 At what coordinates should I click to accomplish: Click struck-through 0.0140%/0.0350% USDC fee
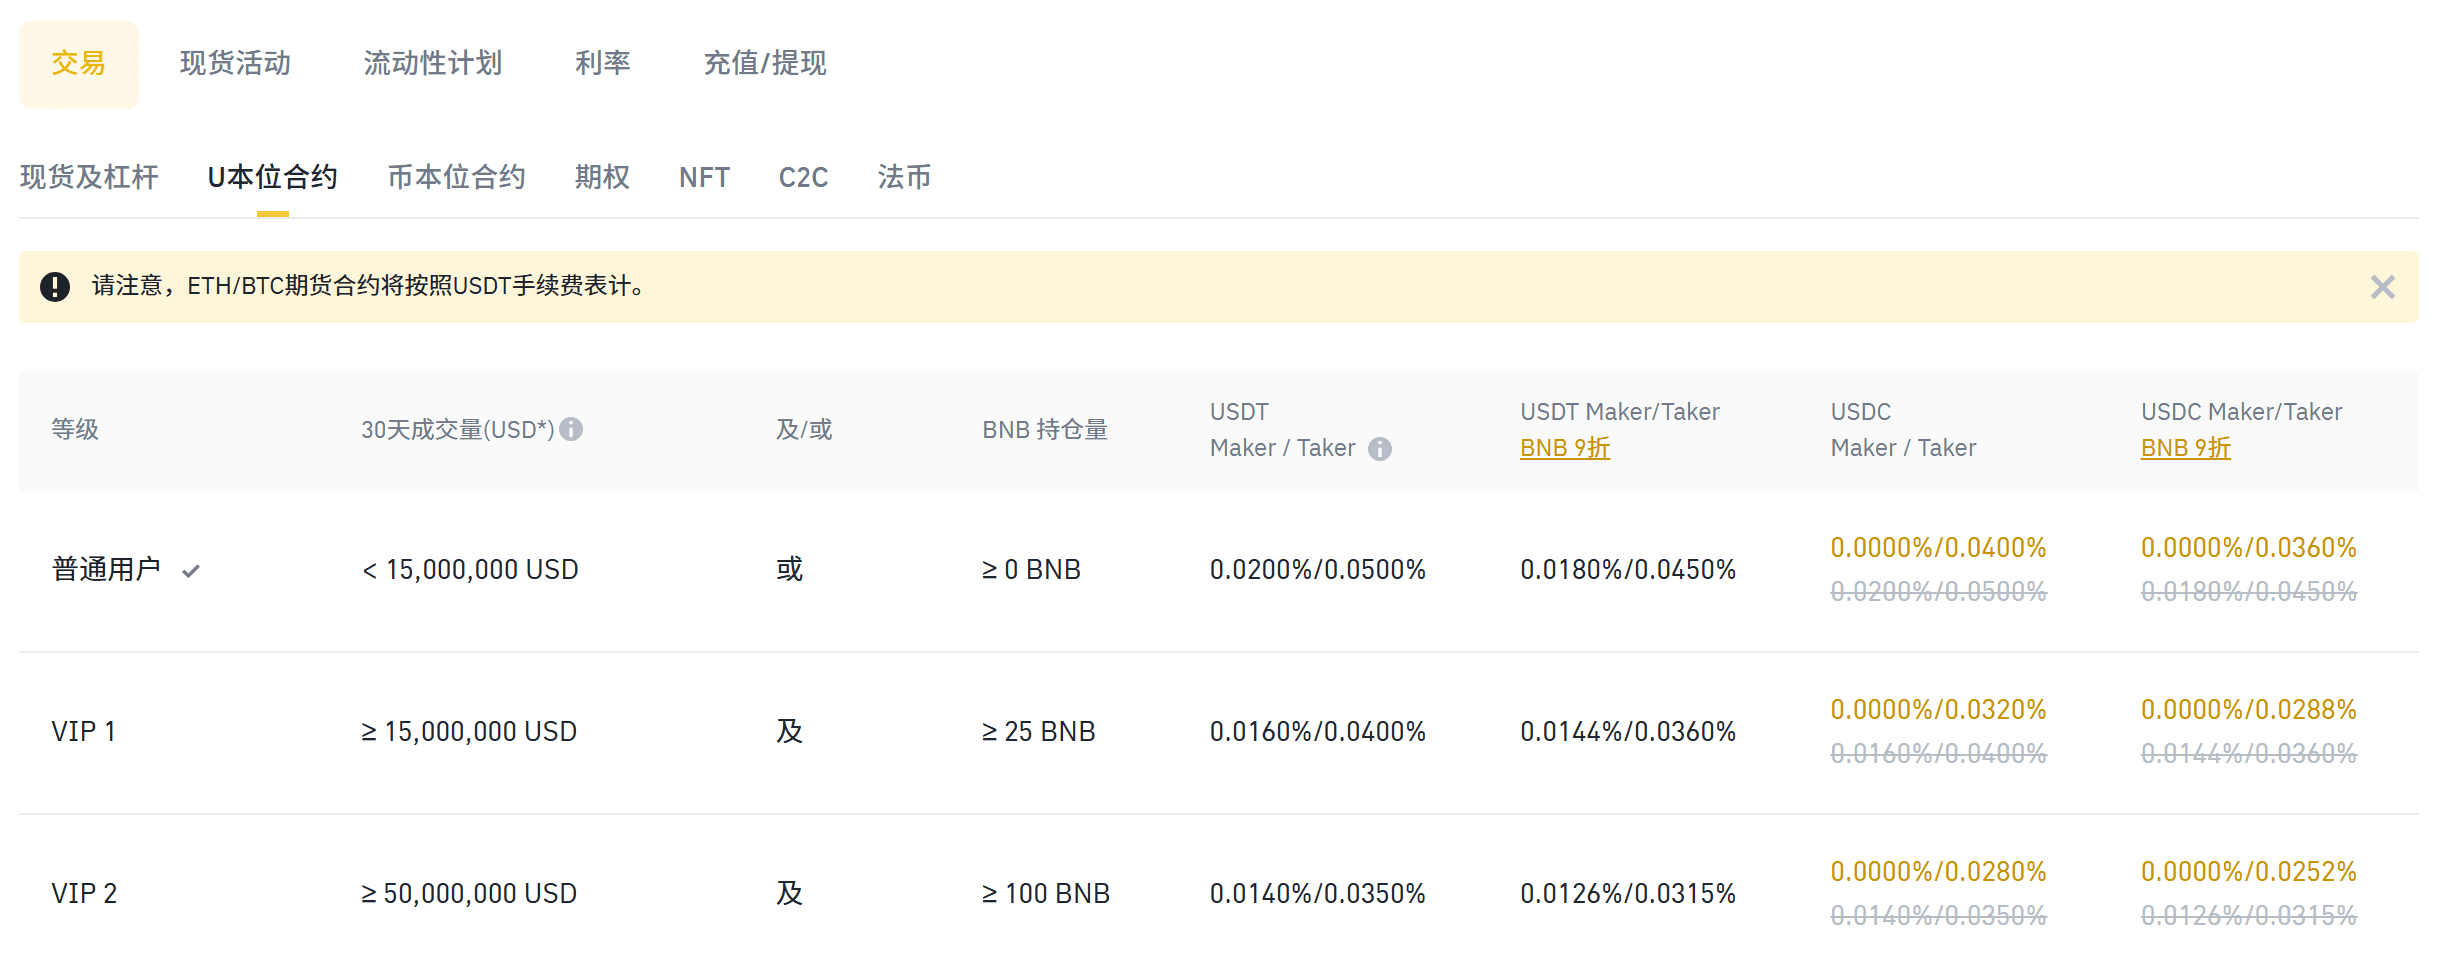coord(1939,916)
